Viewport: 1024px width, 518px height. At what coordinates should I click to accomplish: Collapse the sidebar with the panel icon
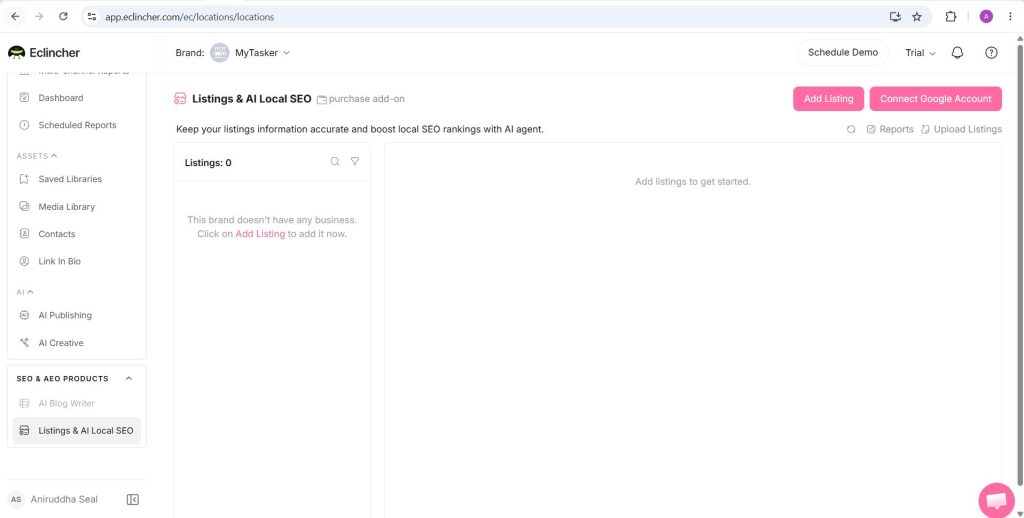click(133, 500)
